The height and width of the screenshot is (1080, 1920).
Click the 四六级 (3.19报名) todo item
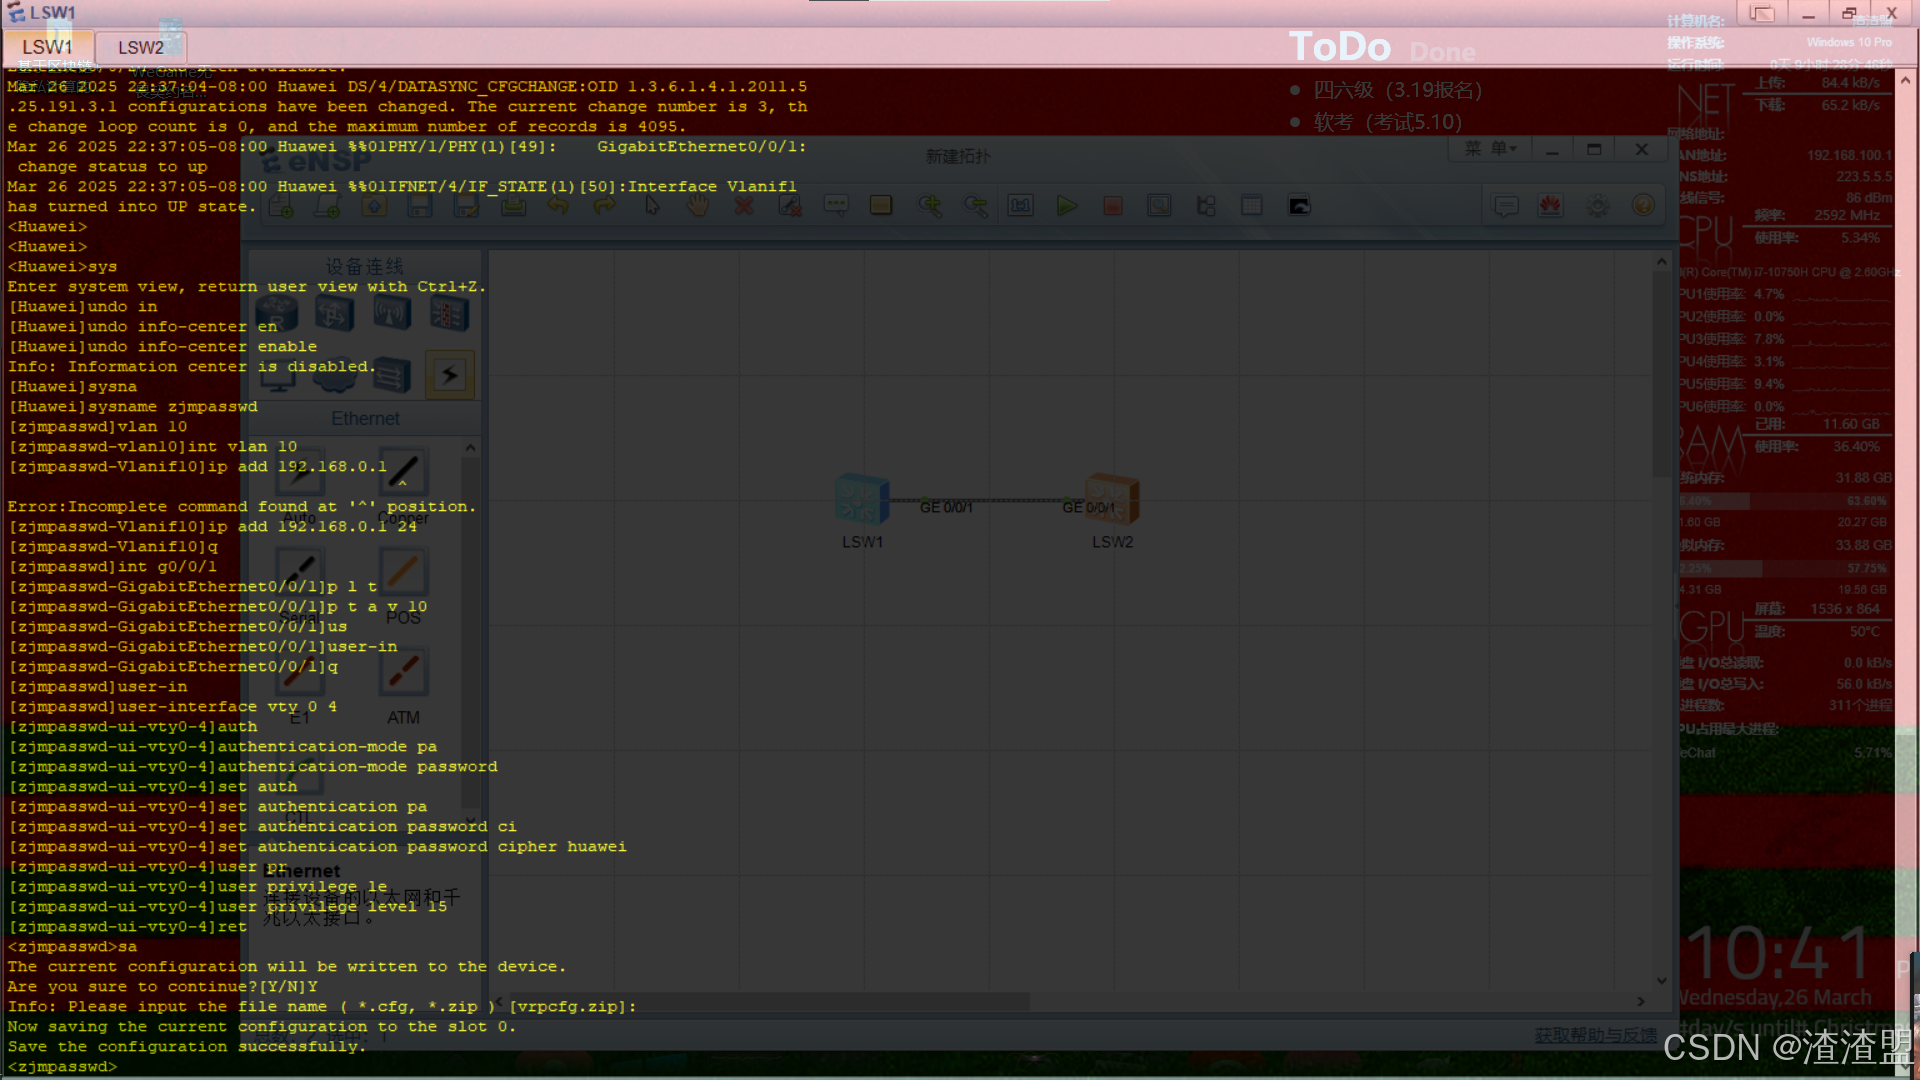click(x=1397, y=90)
